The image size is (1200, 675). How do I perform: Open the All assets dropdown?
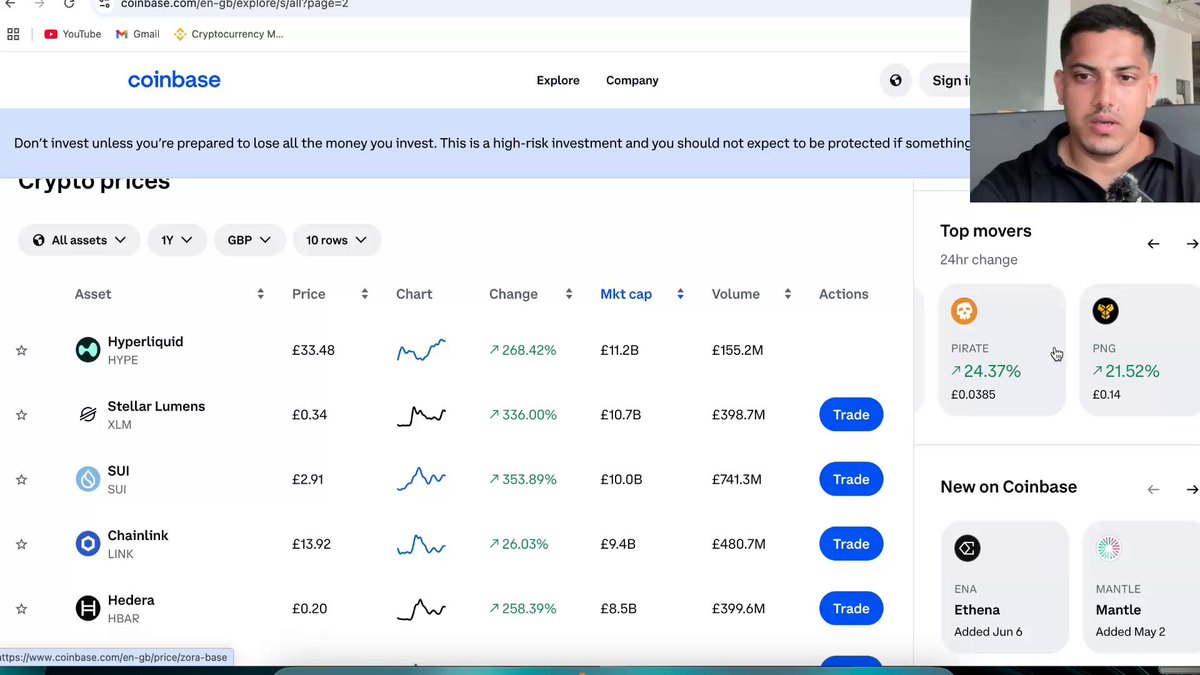79,240
